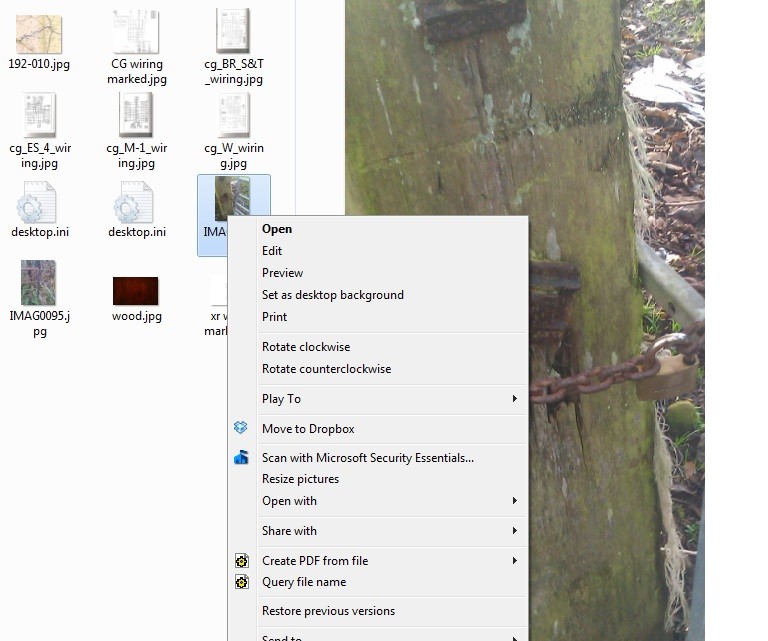The image size is (768, 641).
Task: Click the Create PDF from file icon
Action: click(241, 561)
